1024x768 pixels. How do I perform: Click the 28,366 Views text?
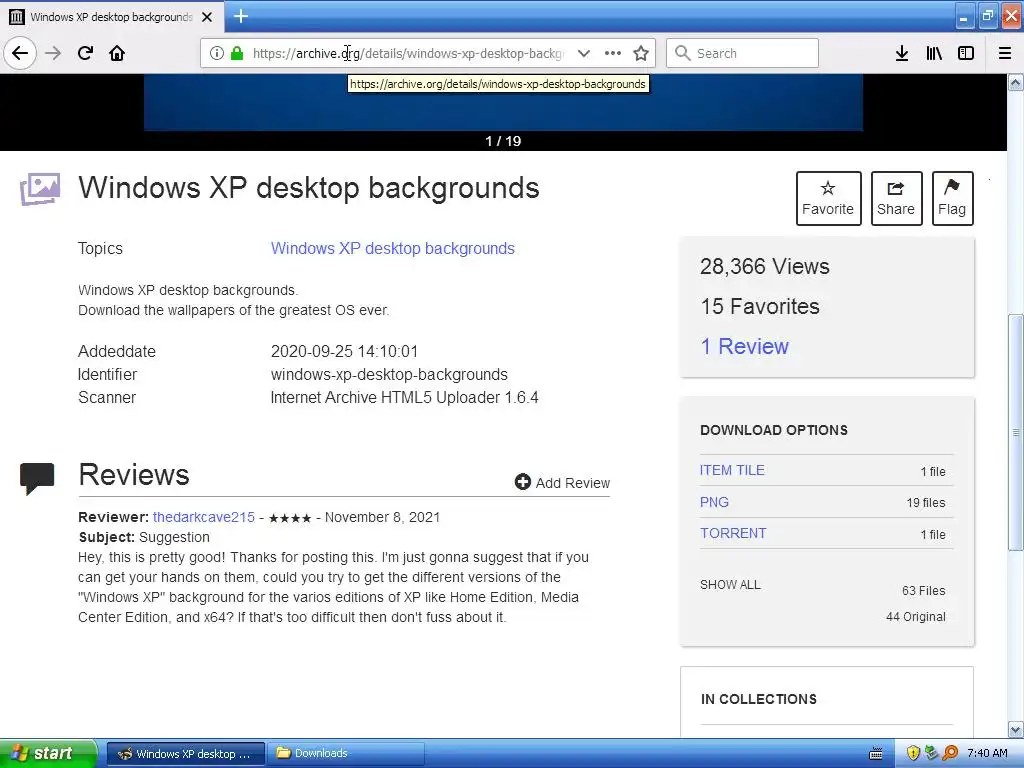[765, 266]
